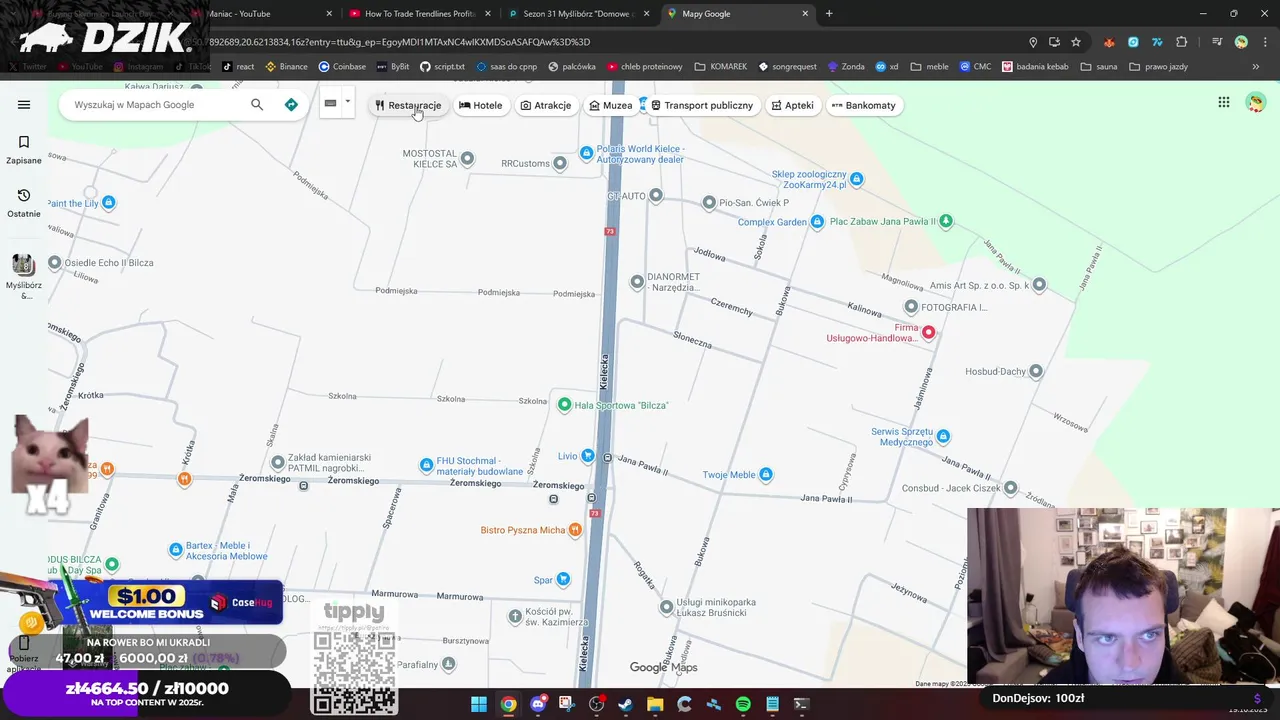
Task: Select Plac Zabaw Jana Pawła II pin
Action: point(946,221)
